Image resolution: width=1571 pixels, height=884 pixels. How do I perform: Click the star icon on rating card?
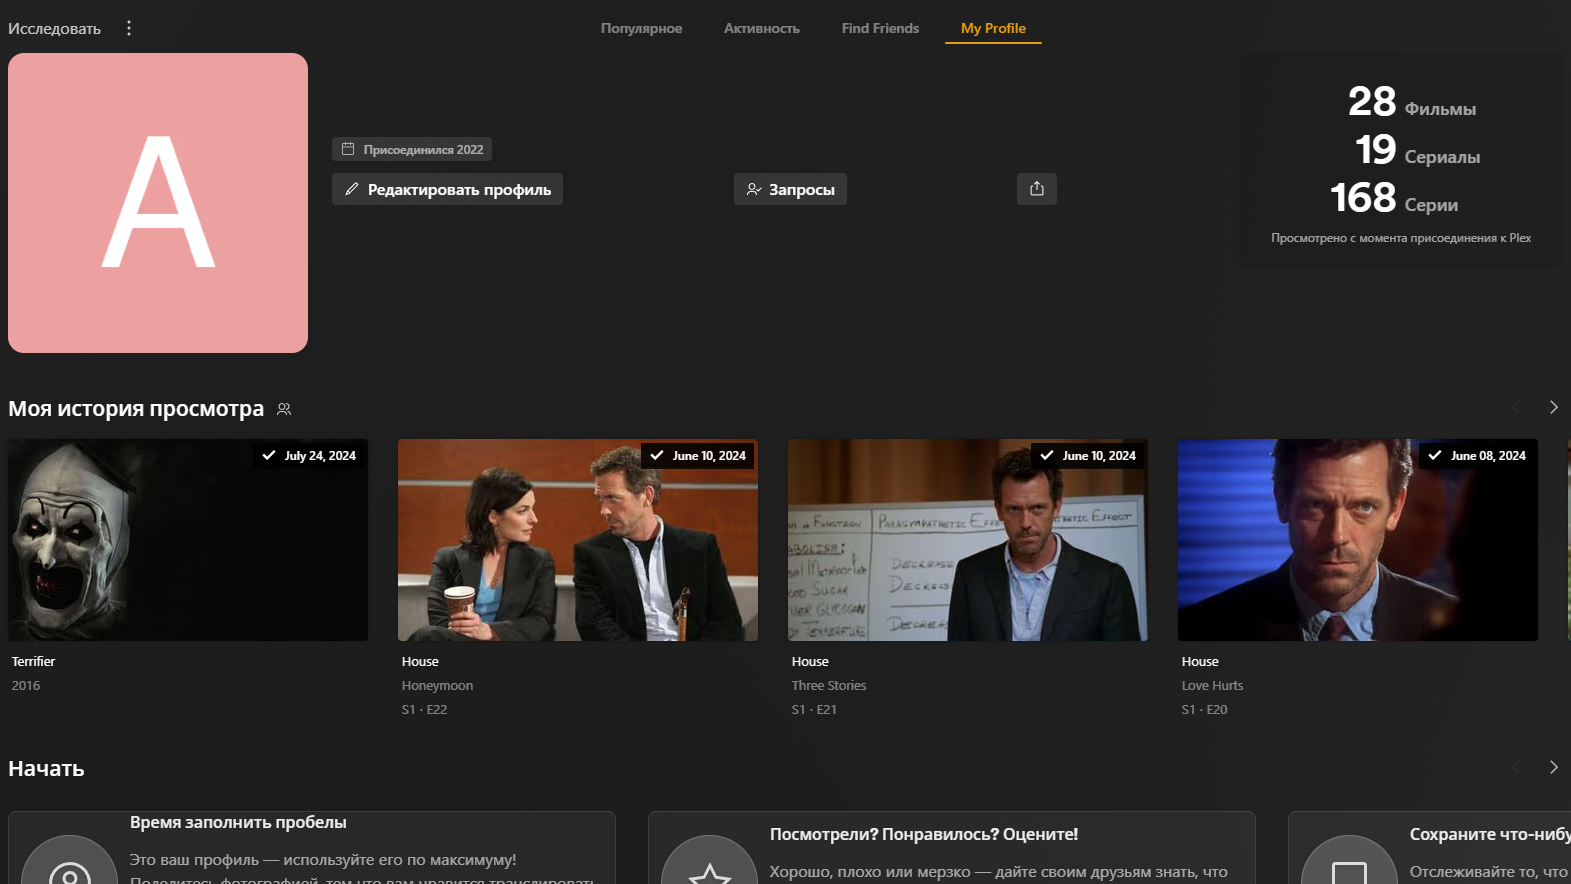709,872
